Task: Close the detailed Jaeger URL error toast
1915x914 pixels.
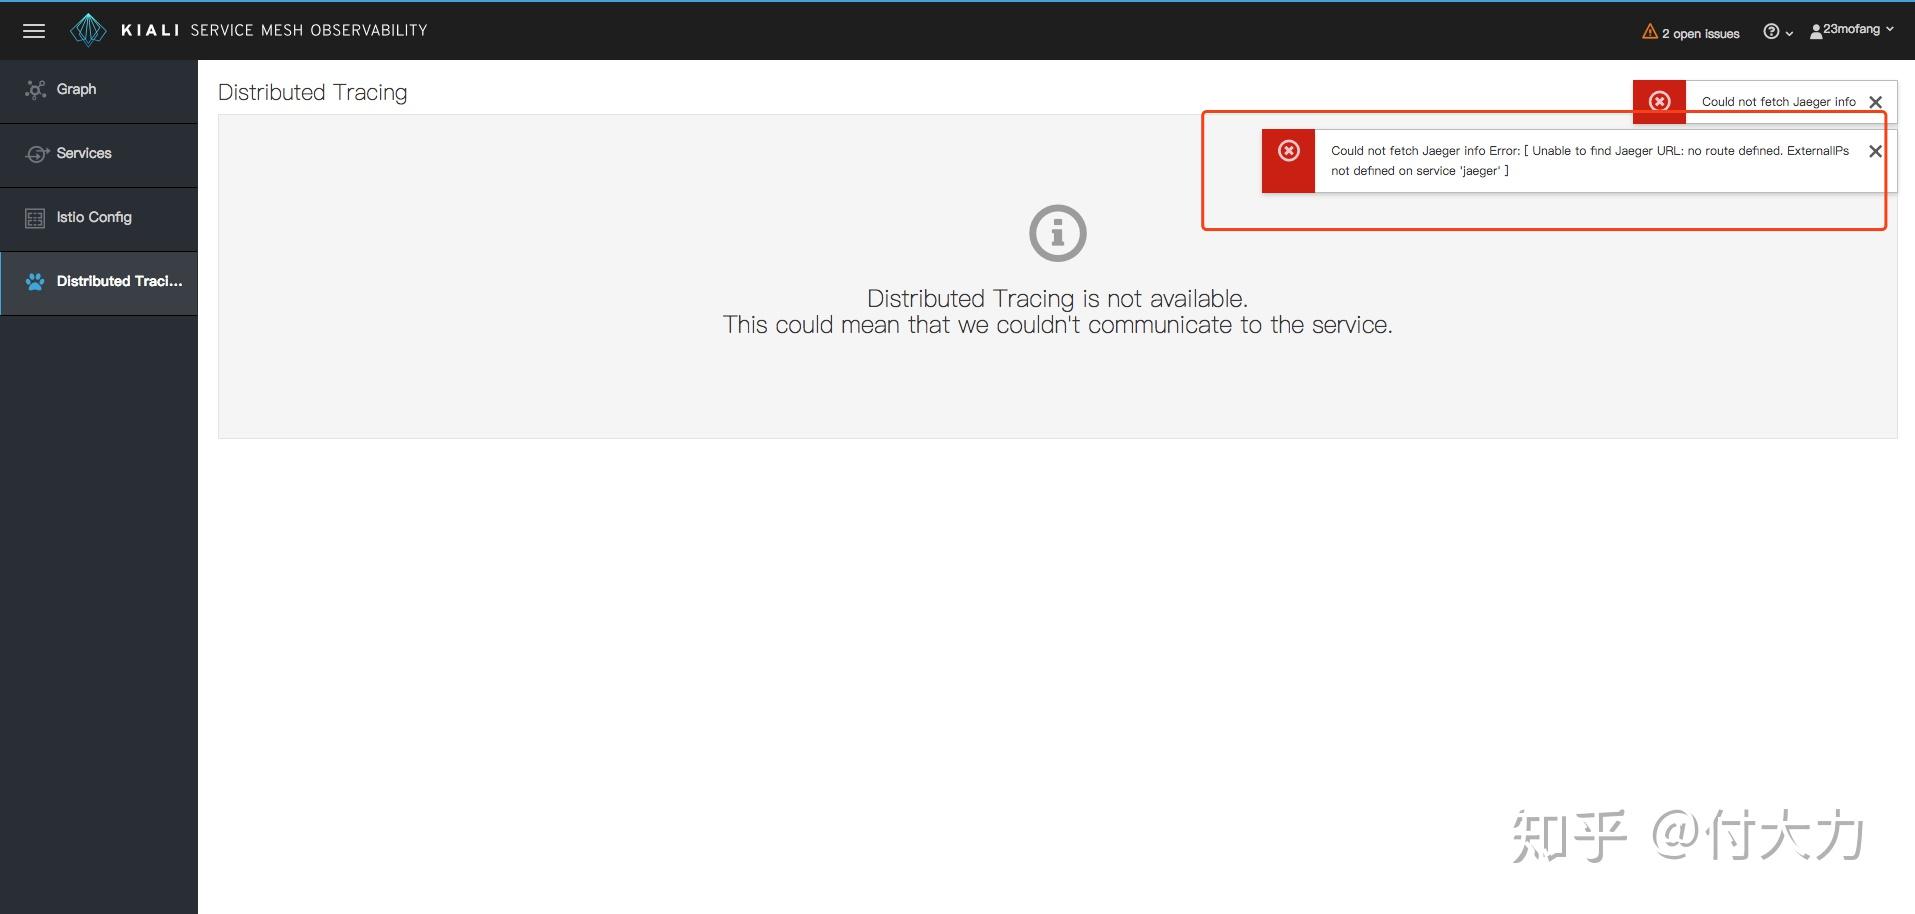Action: (1876, 151)
